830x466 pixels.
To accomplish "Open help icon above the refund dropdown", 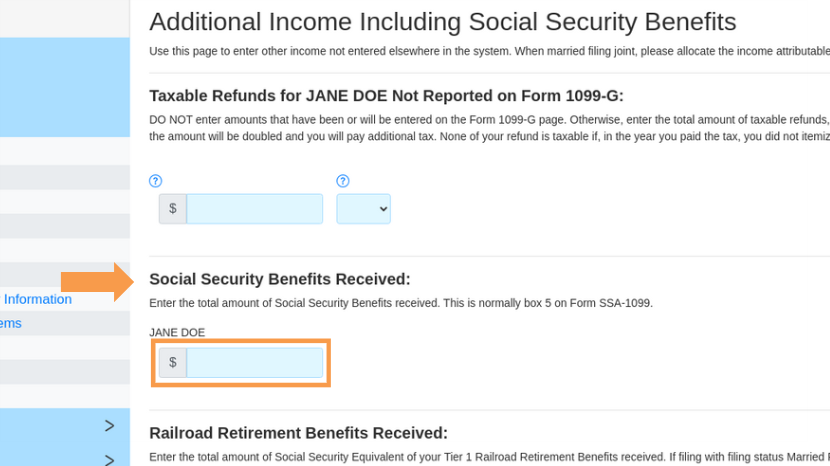I will tap(343, 181).
